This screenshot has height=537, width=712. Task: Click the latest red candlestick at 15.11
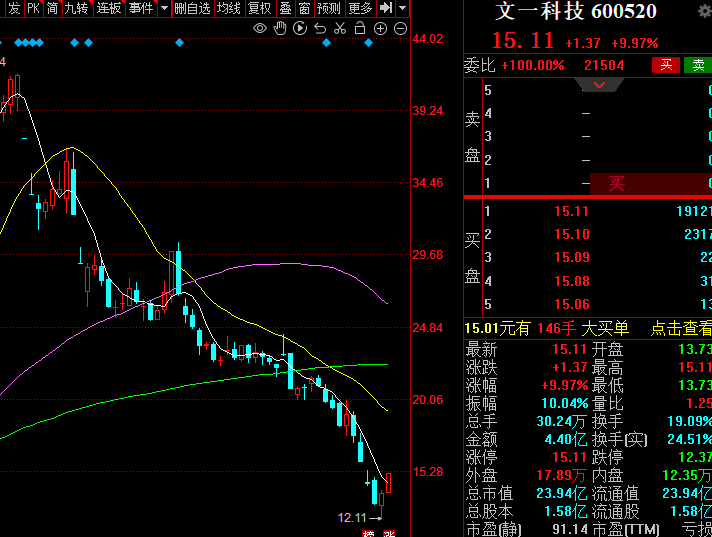coord(388,483)
